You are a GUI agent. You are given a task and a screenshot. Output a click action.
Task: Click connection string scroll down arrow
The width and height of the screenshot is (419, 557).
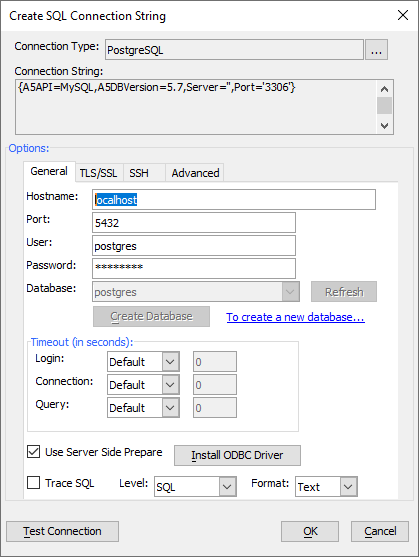coord(384,125)
